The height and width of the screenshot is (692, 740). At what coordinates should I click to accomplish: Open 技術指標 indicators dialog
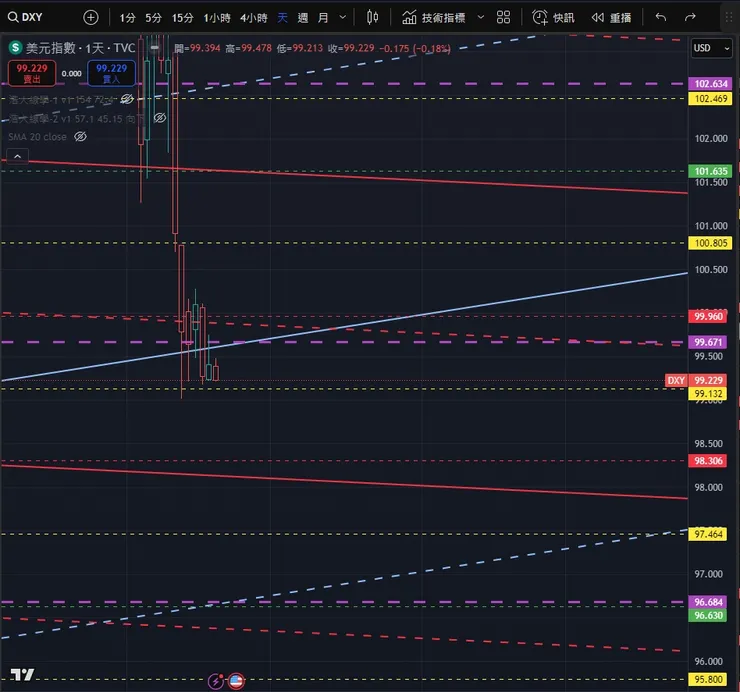pyautogui.click(x=434, y=18)
